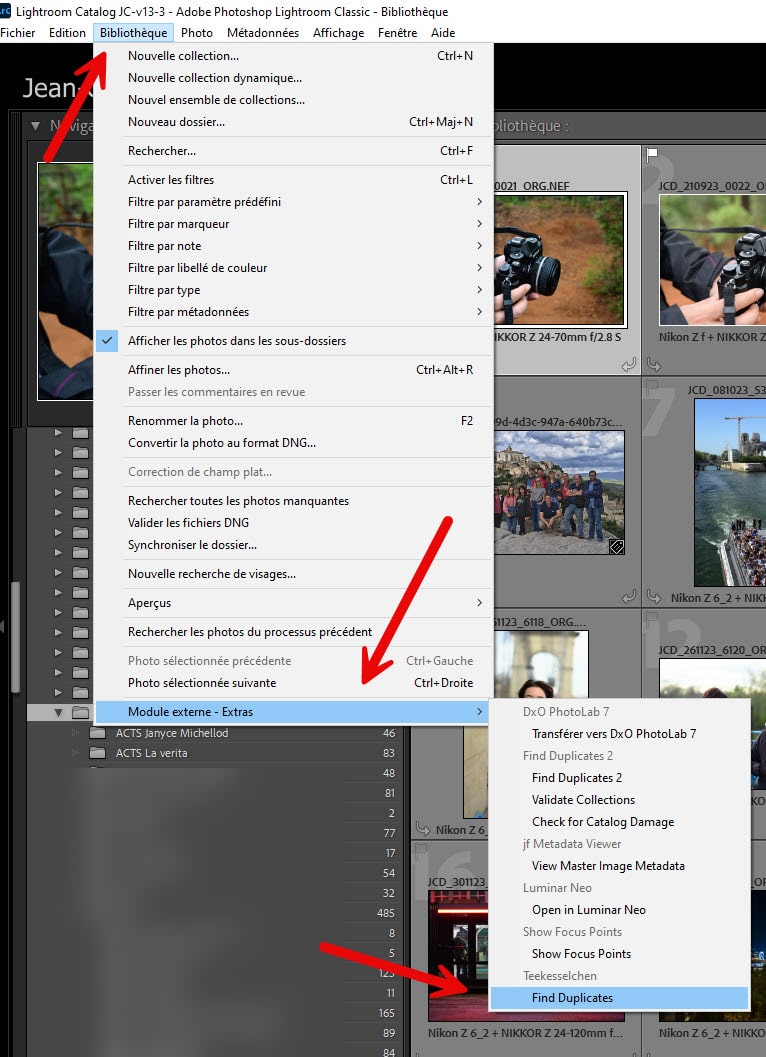This screenshot has width=766, height=1057.
Task: Choose Open in Luminar Neo
Action: click(619, 910)
